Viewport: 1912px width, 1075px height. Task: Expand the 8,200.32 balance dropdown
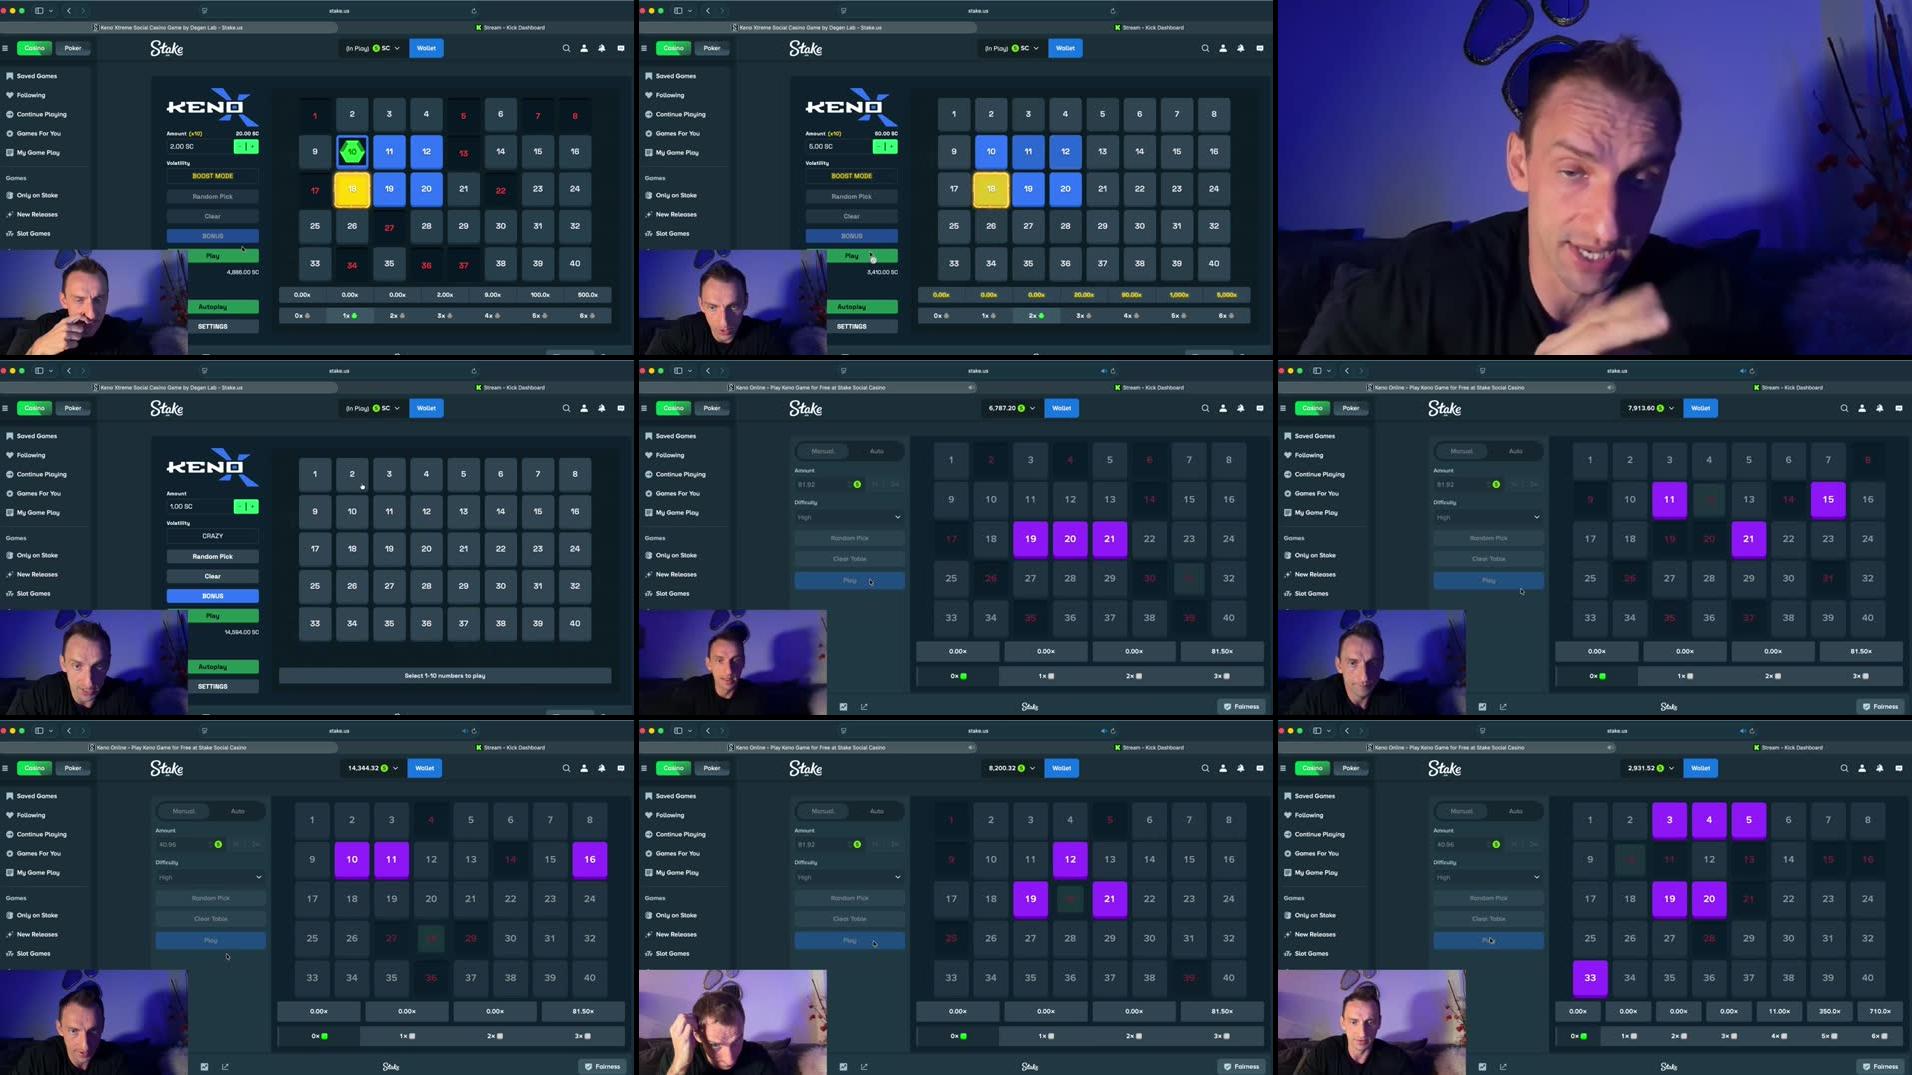tap(1032, 768)
